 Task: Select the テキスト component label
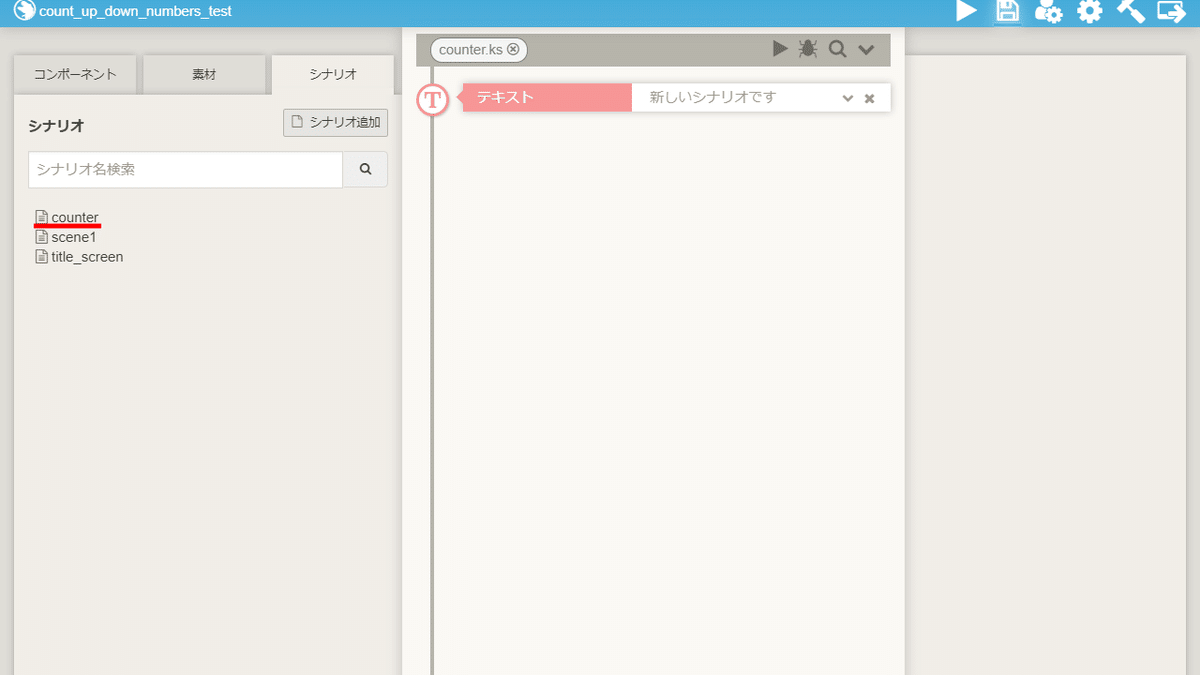547,98
